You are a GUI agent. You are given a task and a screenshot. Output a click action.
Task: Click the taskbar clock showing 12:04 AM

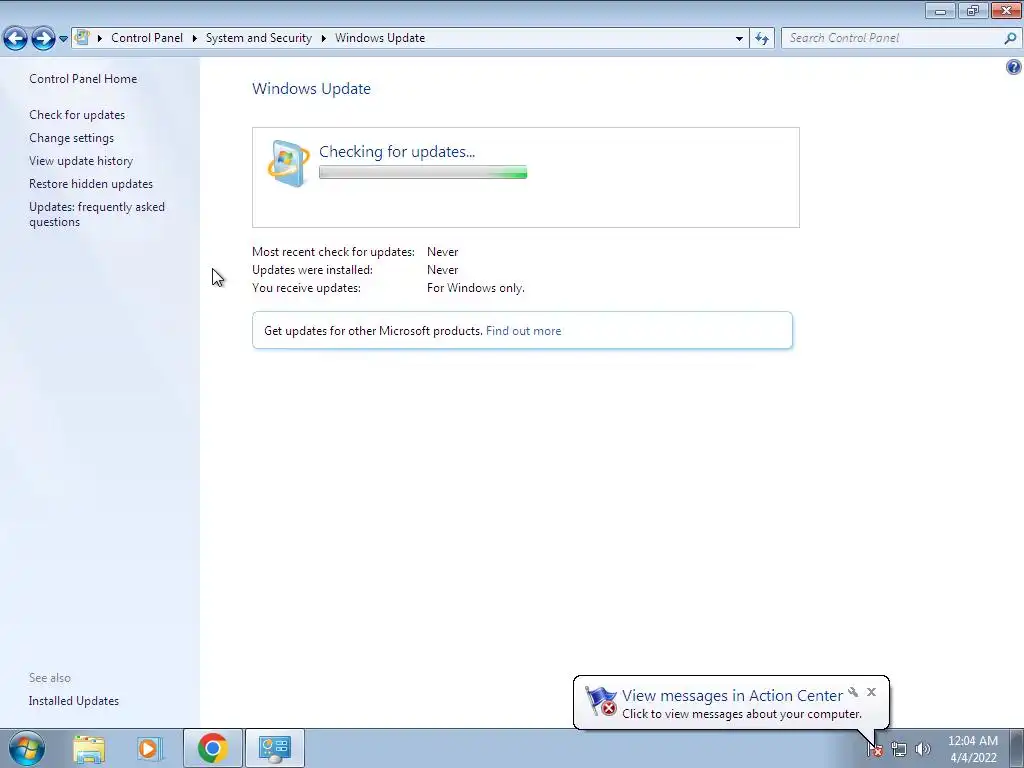tap(973, 749)
